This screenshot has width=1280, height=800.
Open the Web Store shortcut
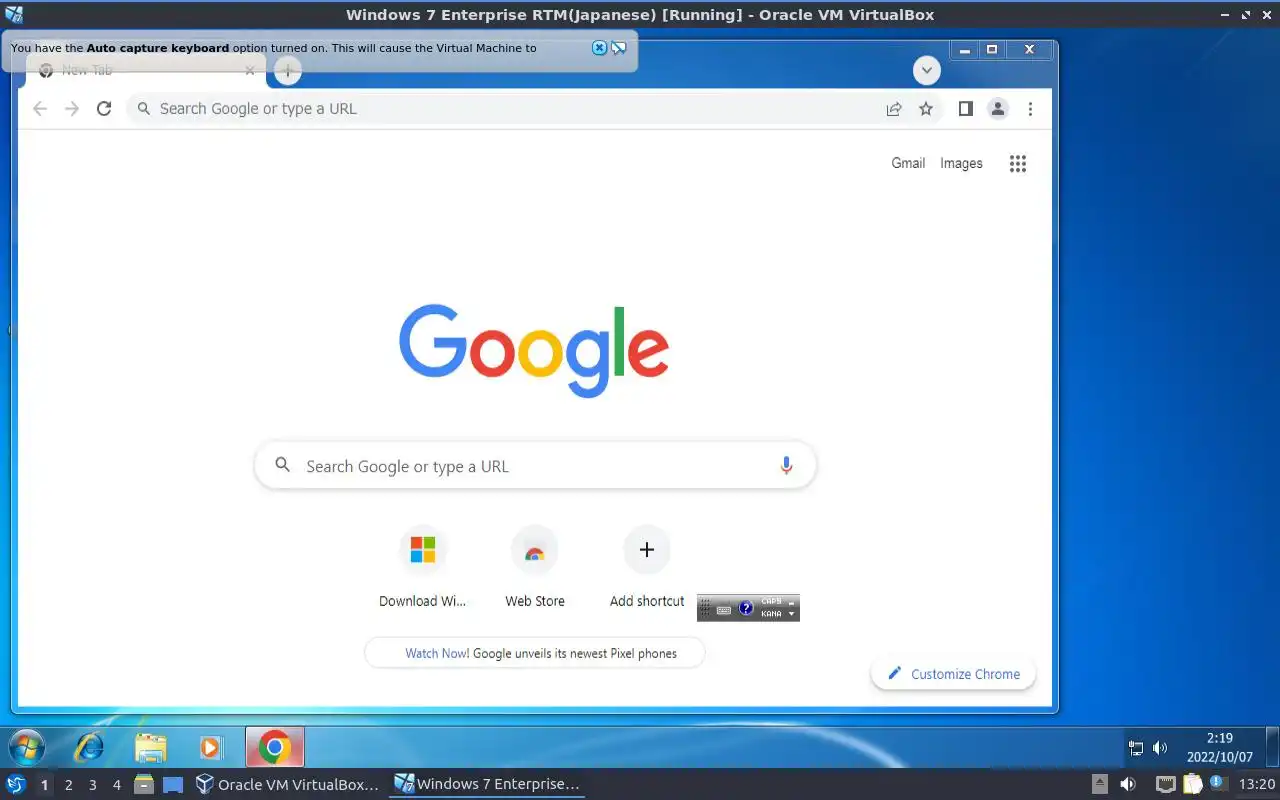click(535, 567)
